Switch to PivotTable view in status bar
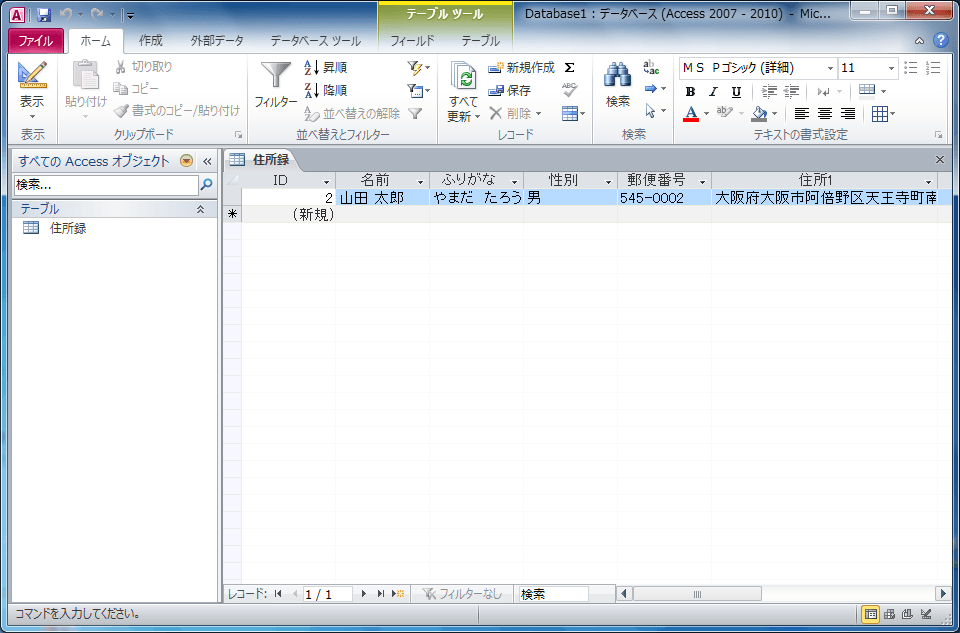 [x=889, y=614]
